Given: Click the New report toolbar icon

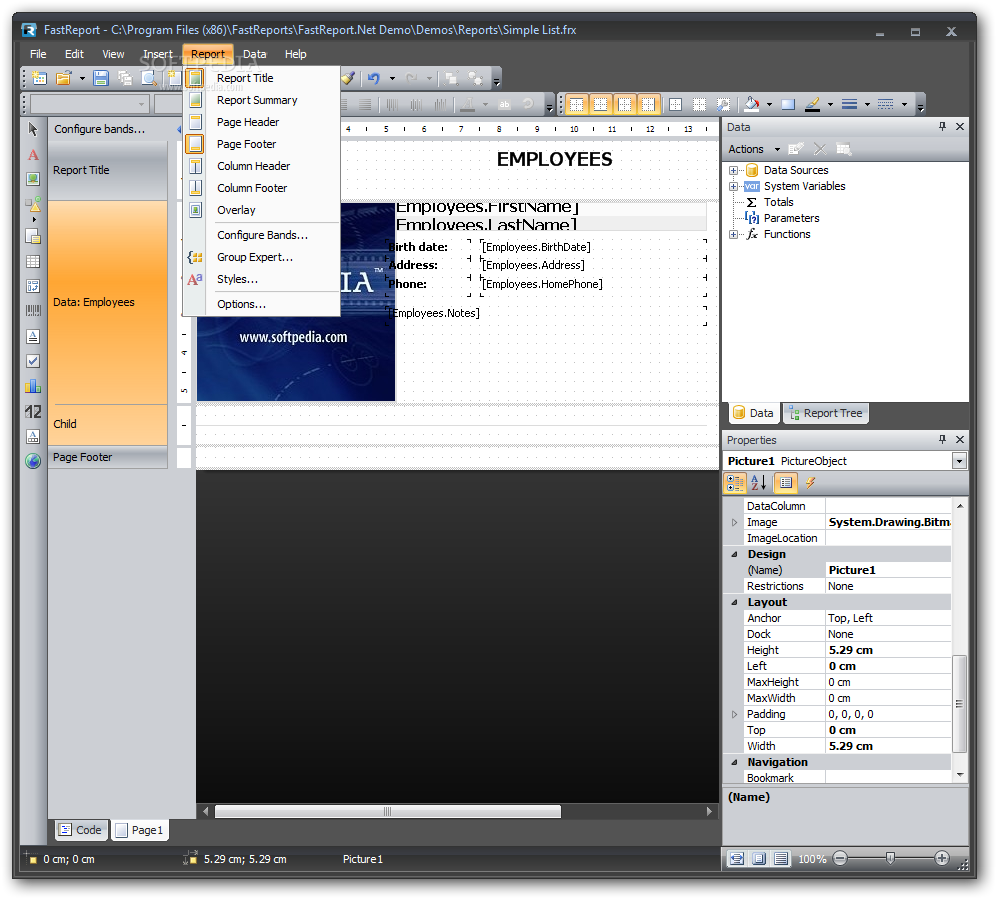Looking at the screenshot, I should click(x=39, y=78).
